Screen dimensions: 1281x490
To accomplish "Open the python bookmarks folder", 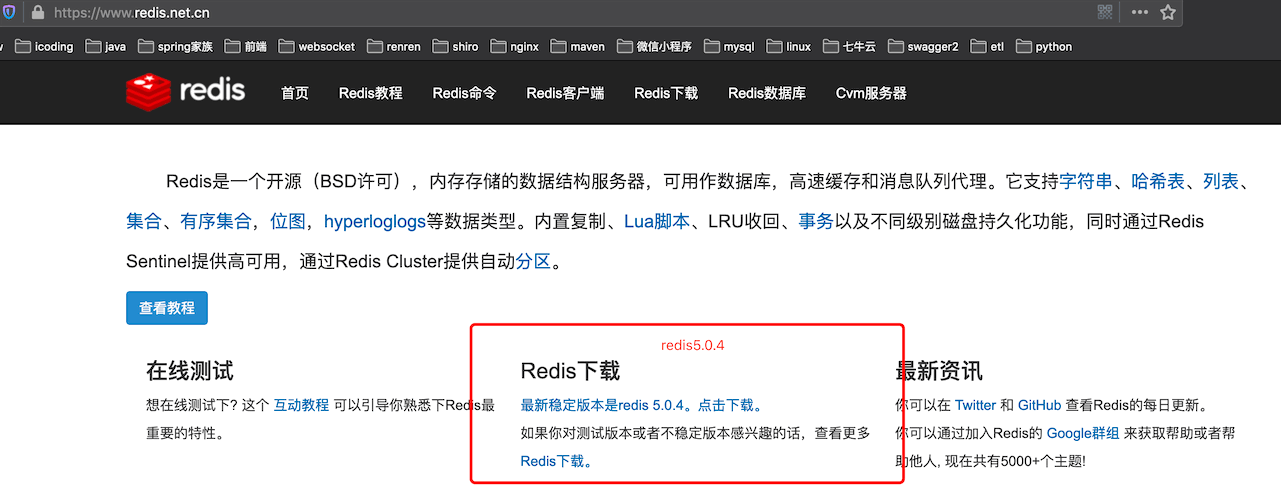I will pyautogui.click(x=1044, y=46).
